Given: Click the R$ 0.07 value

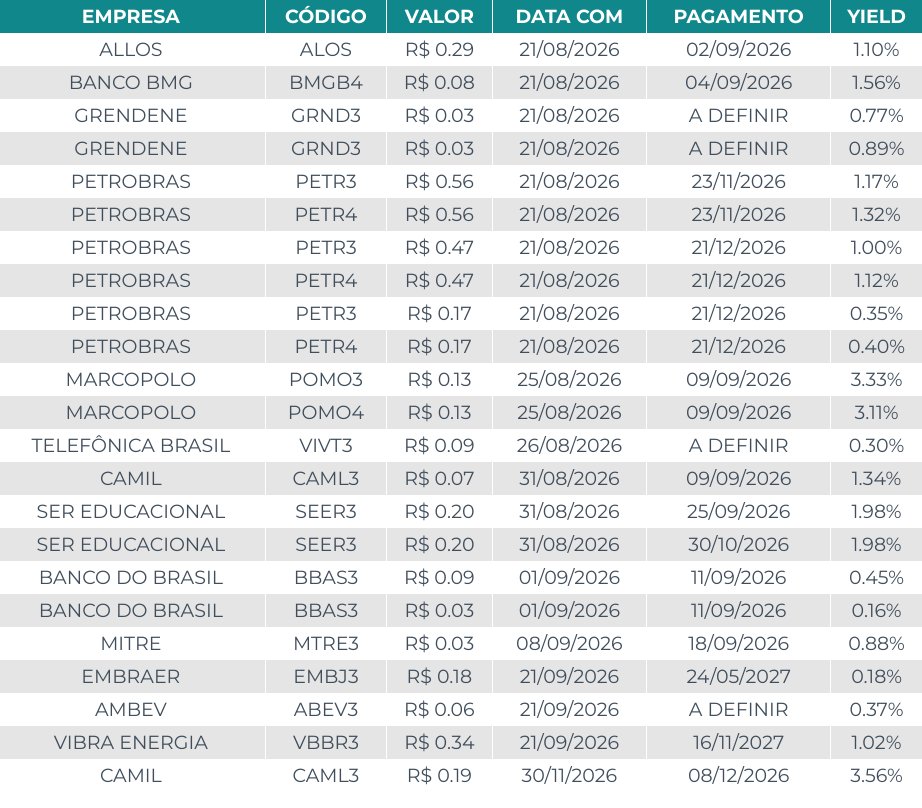Looking at the screenshot, I should point(439,478).
